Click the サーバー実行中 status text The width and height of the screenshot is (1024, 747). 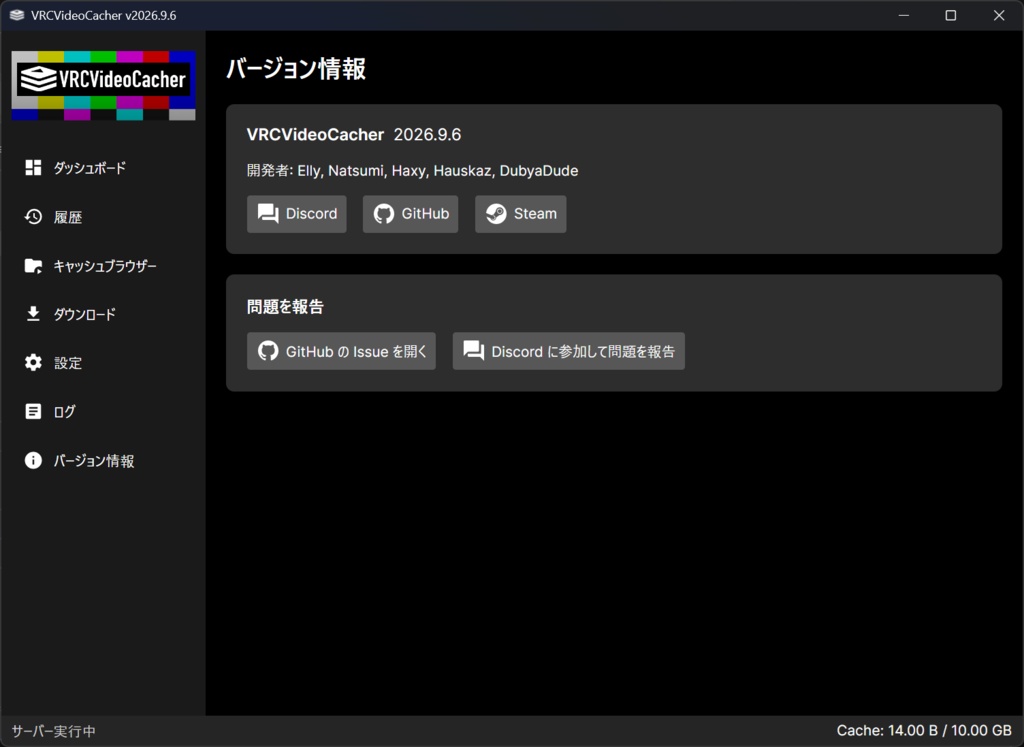click(x=54, y=731)
